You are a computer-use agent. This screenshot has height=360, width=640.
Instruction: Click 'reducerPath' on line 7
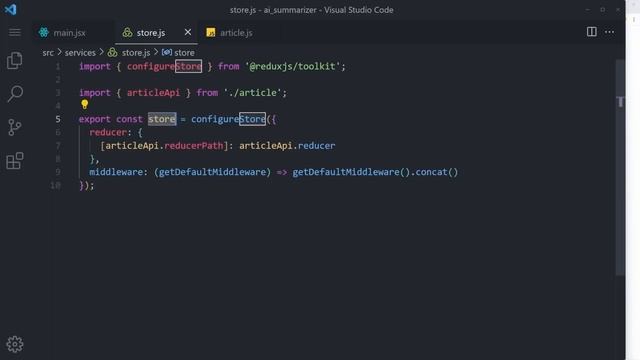click(x=193, y=146)
